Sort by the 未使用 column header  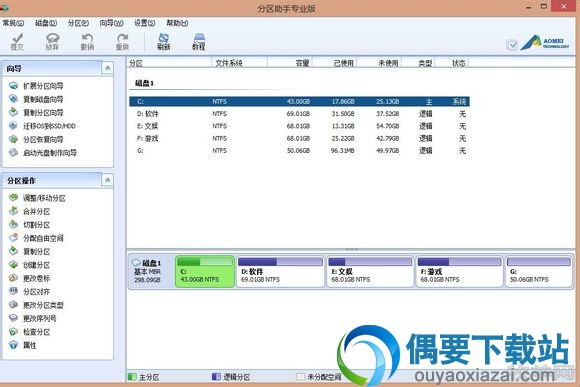(x=379, y=63)
